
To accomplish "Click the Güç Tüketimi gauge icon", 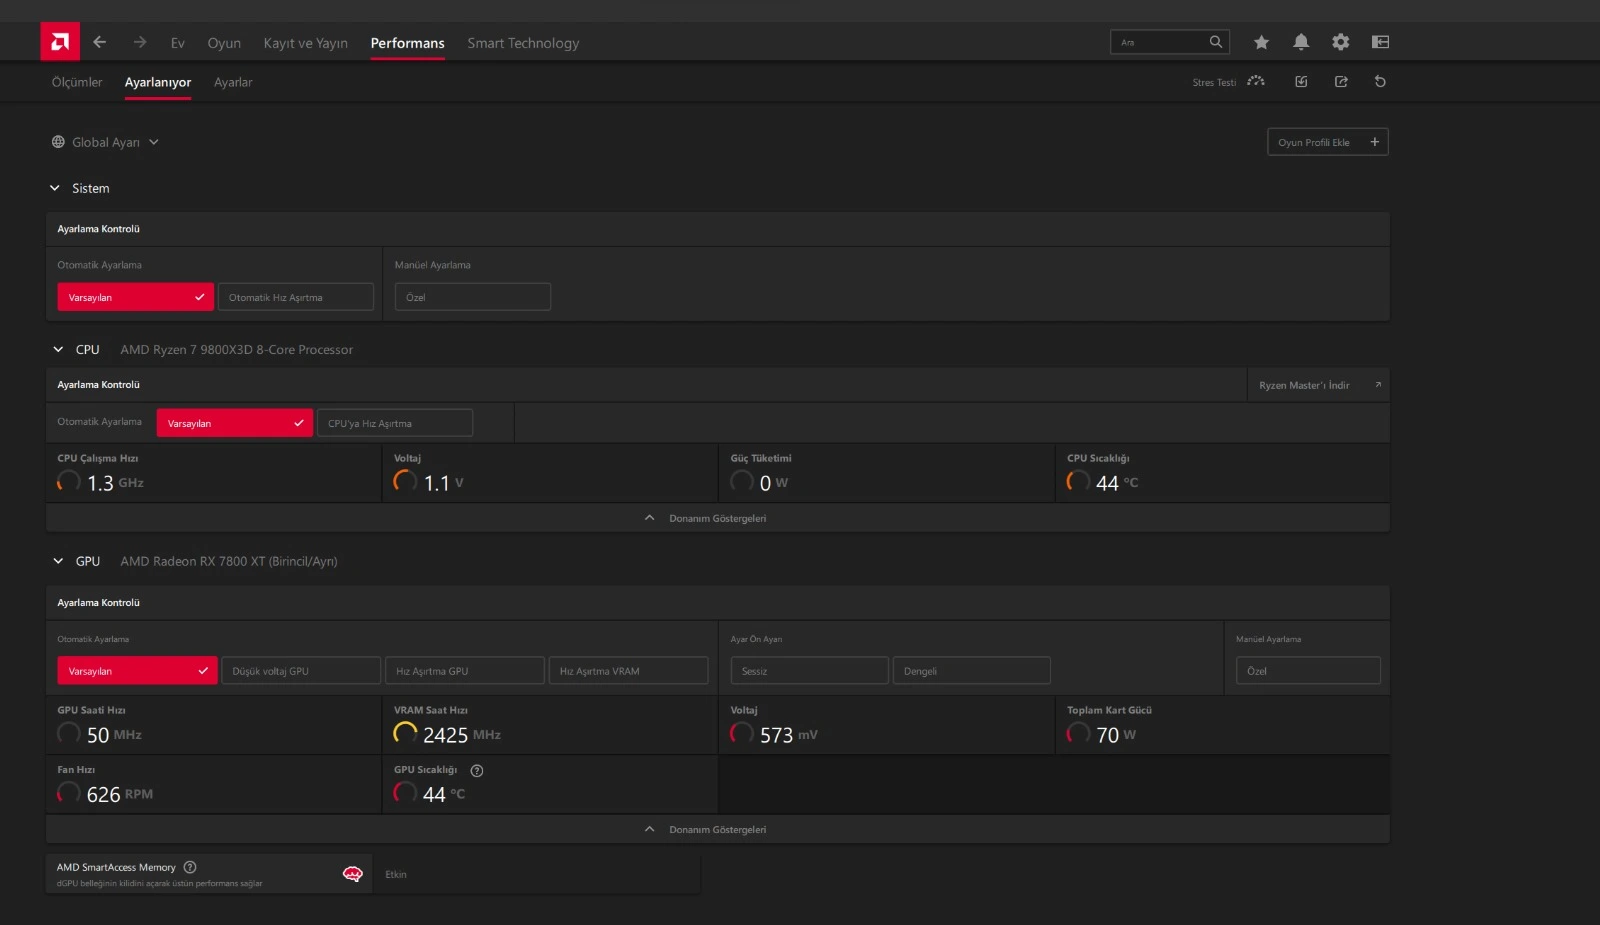I will [742, 482].
